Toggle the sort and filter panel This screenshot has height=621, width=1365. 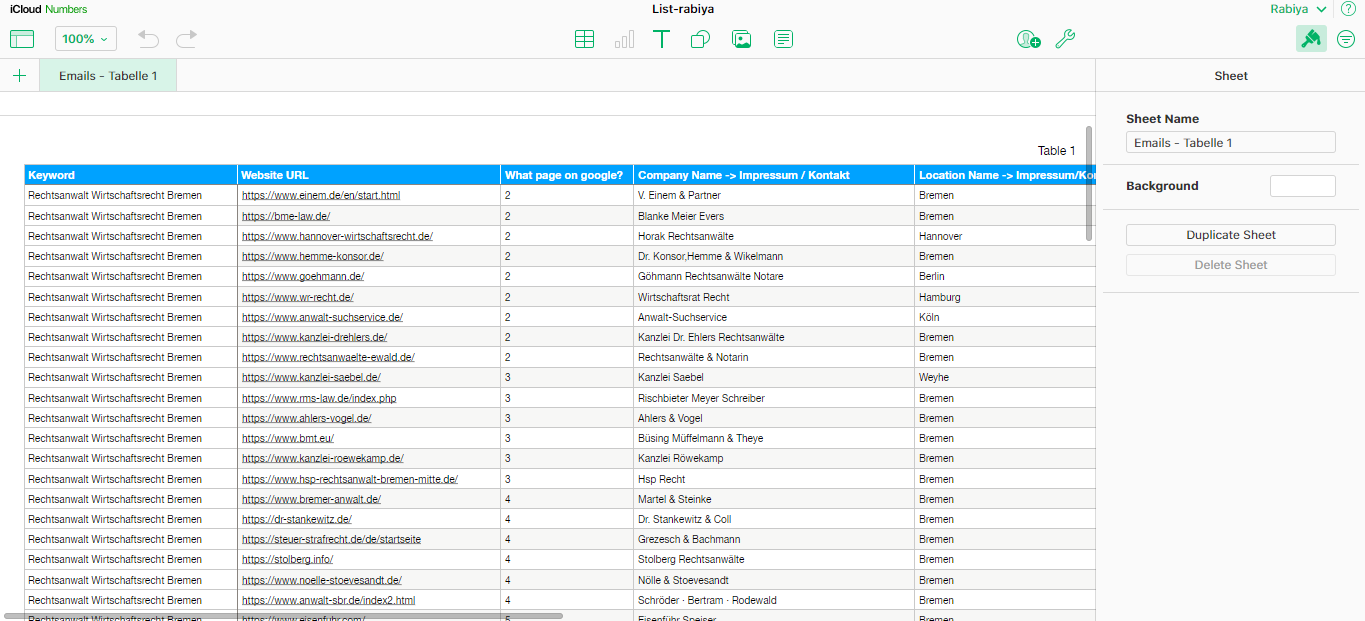click(x=1346, y=39)
